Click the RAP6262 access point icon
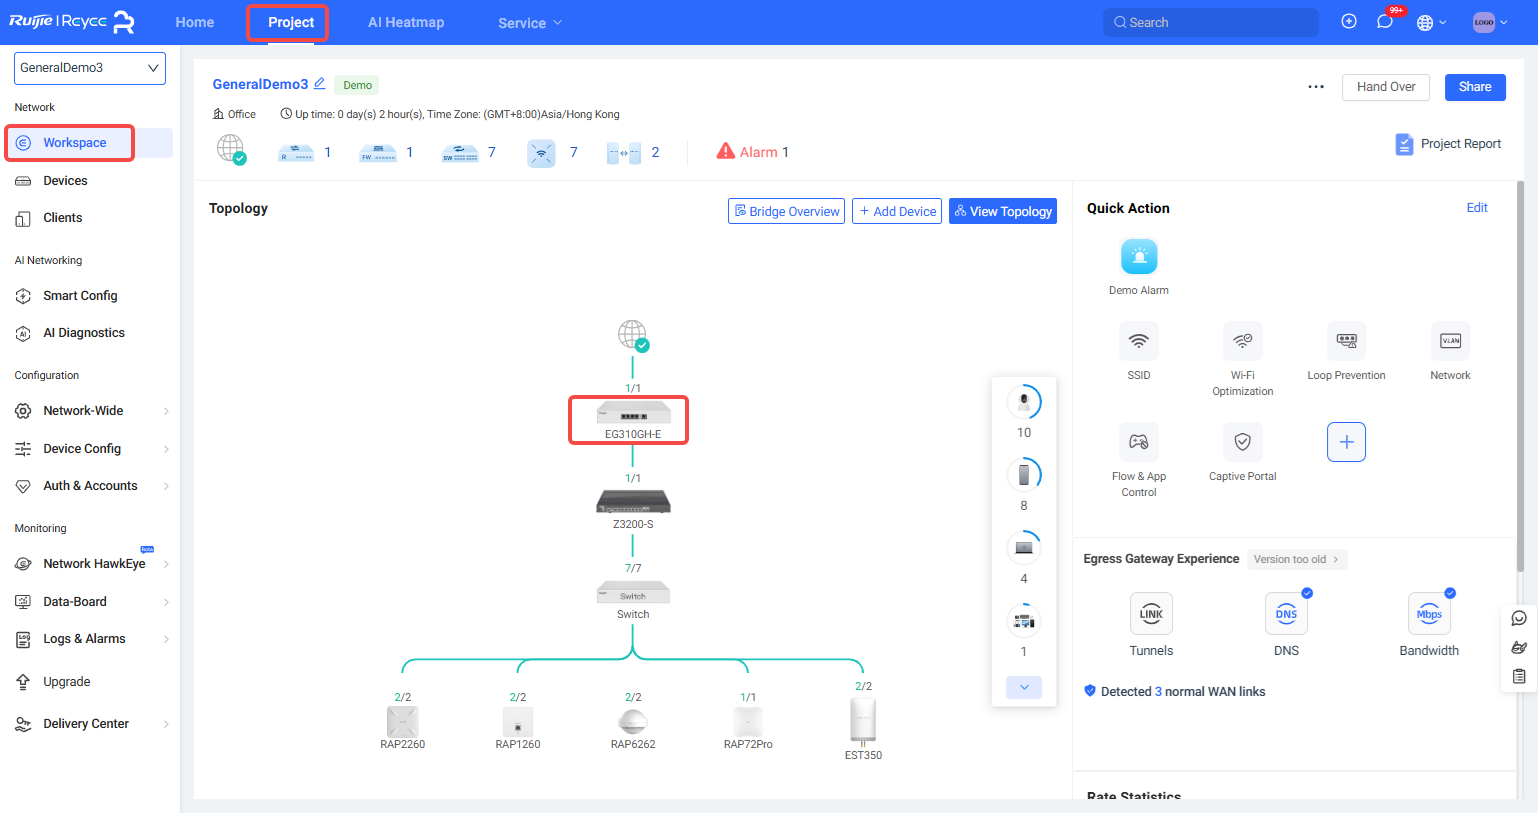Image resolution: width=1538 pixels, height=813 pixels. [633, 722]
